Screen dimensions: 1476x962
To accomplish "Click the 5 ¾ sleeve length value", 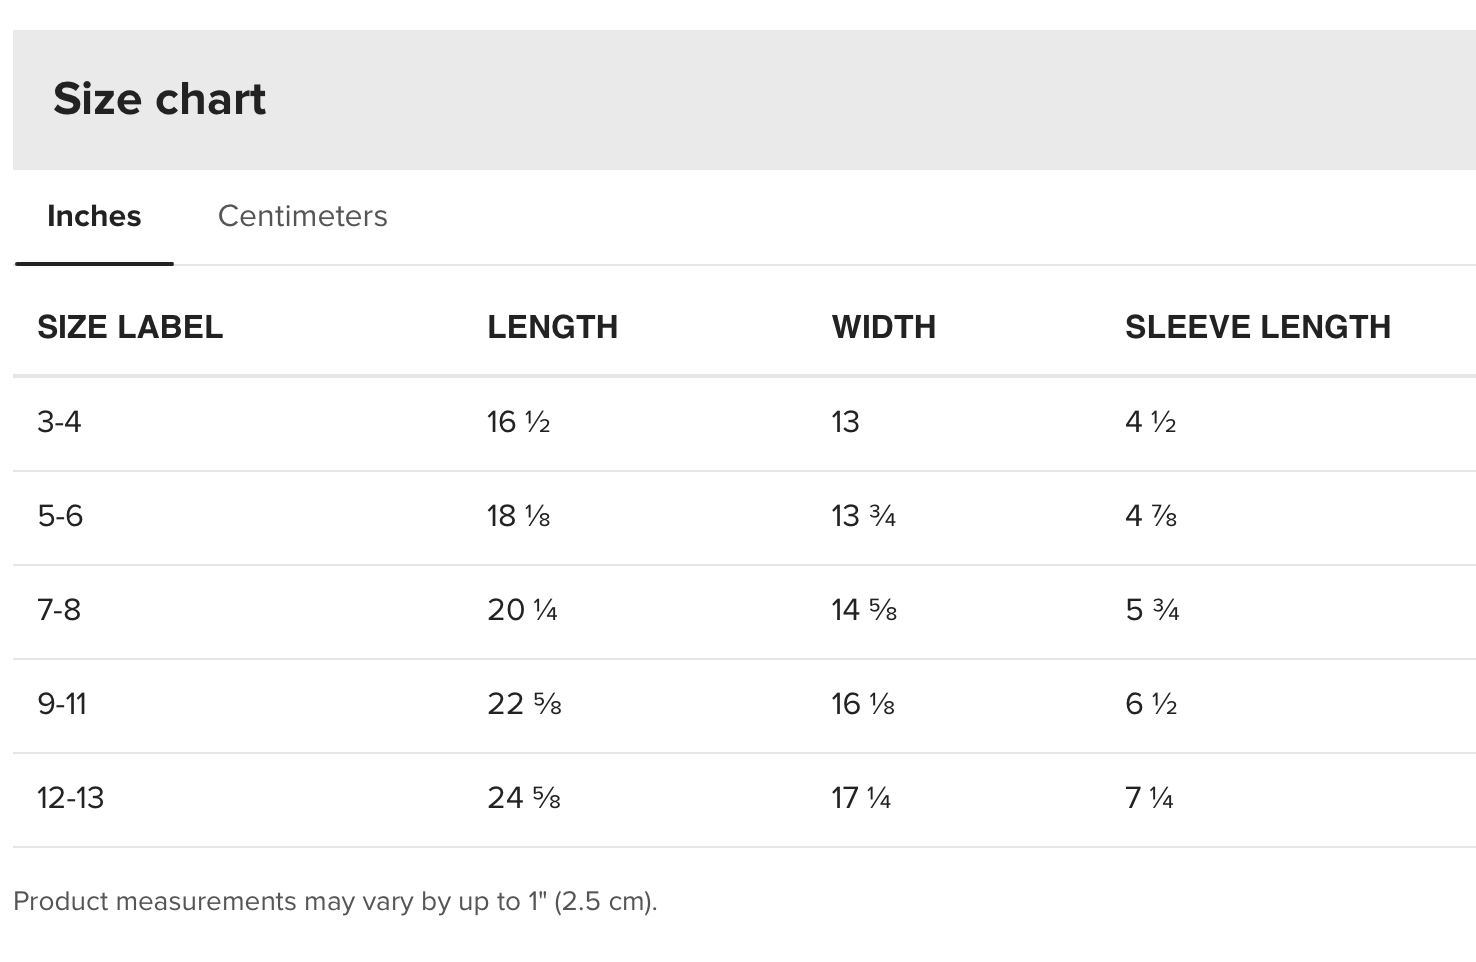I will pyautogui.click(x=1152, y=610).
